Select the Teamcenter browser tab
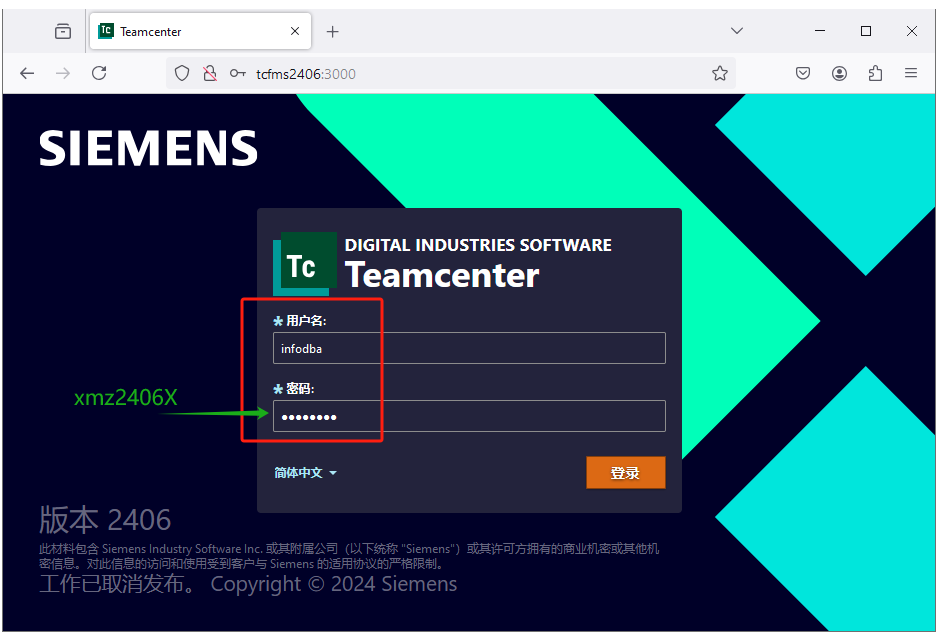Viewport: 942px width, 638px height. click(200, 31)
